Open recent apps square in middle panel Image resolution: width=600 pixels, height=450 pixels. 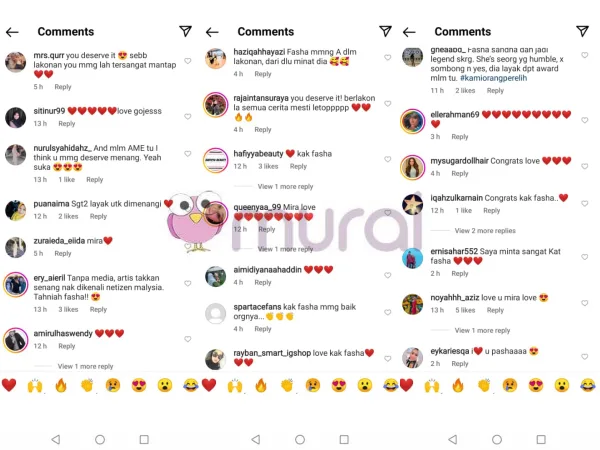[x=344, y=439]
